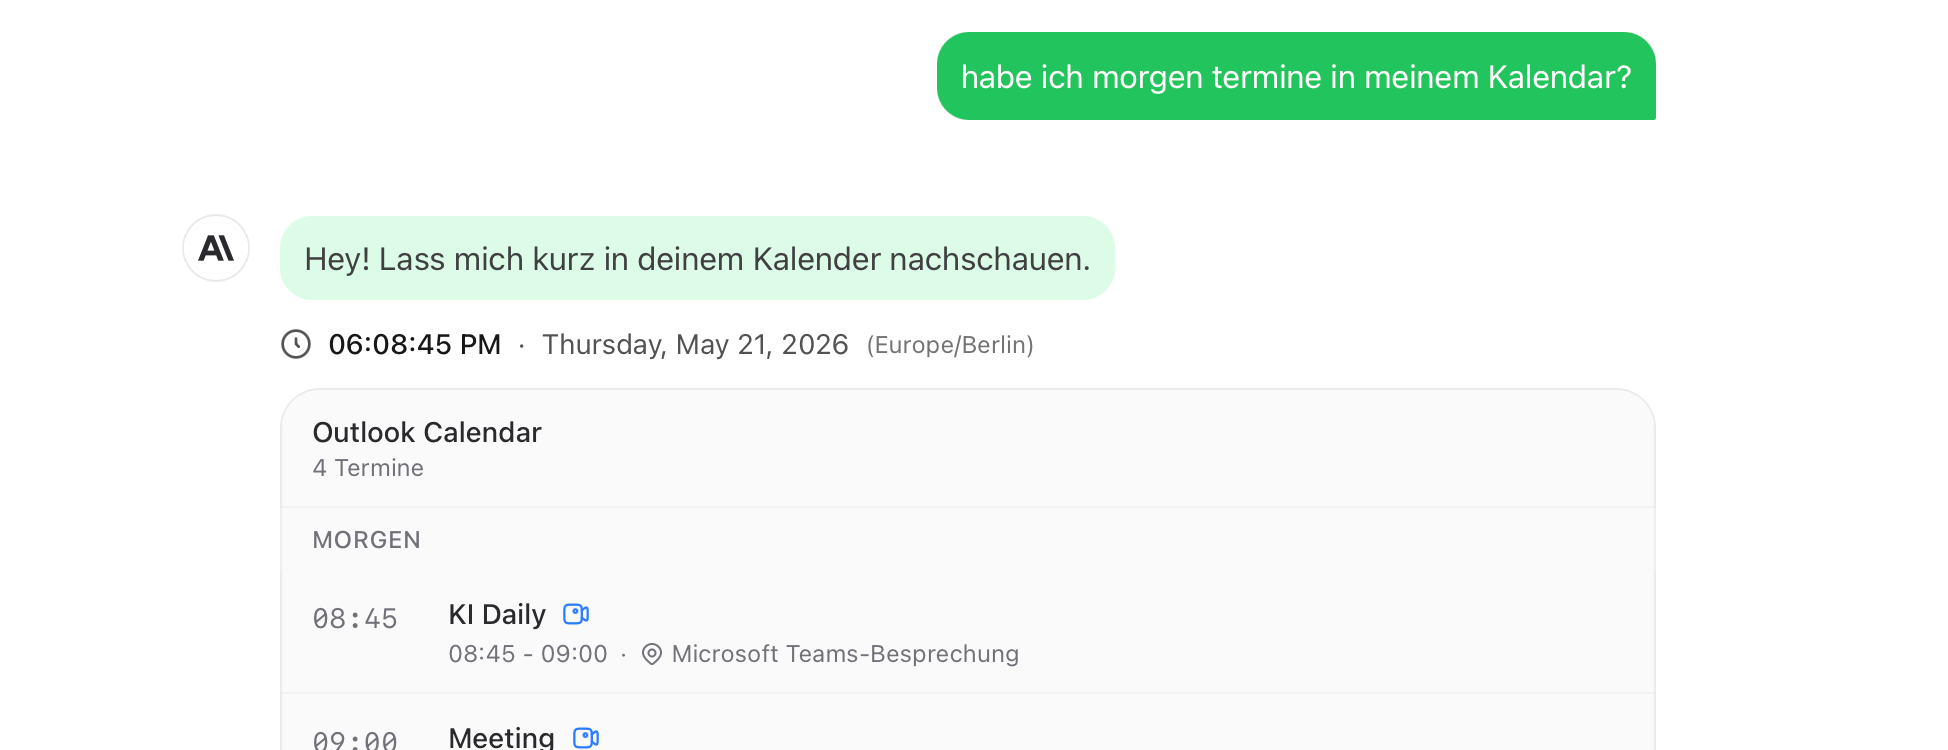Click the video camera icon next to KI Daily
The image size is (1948, 750).
point(576,614)
